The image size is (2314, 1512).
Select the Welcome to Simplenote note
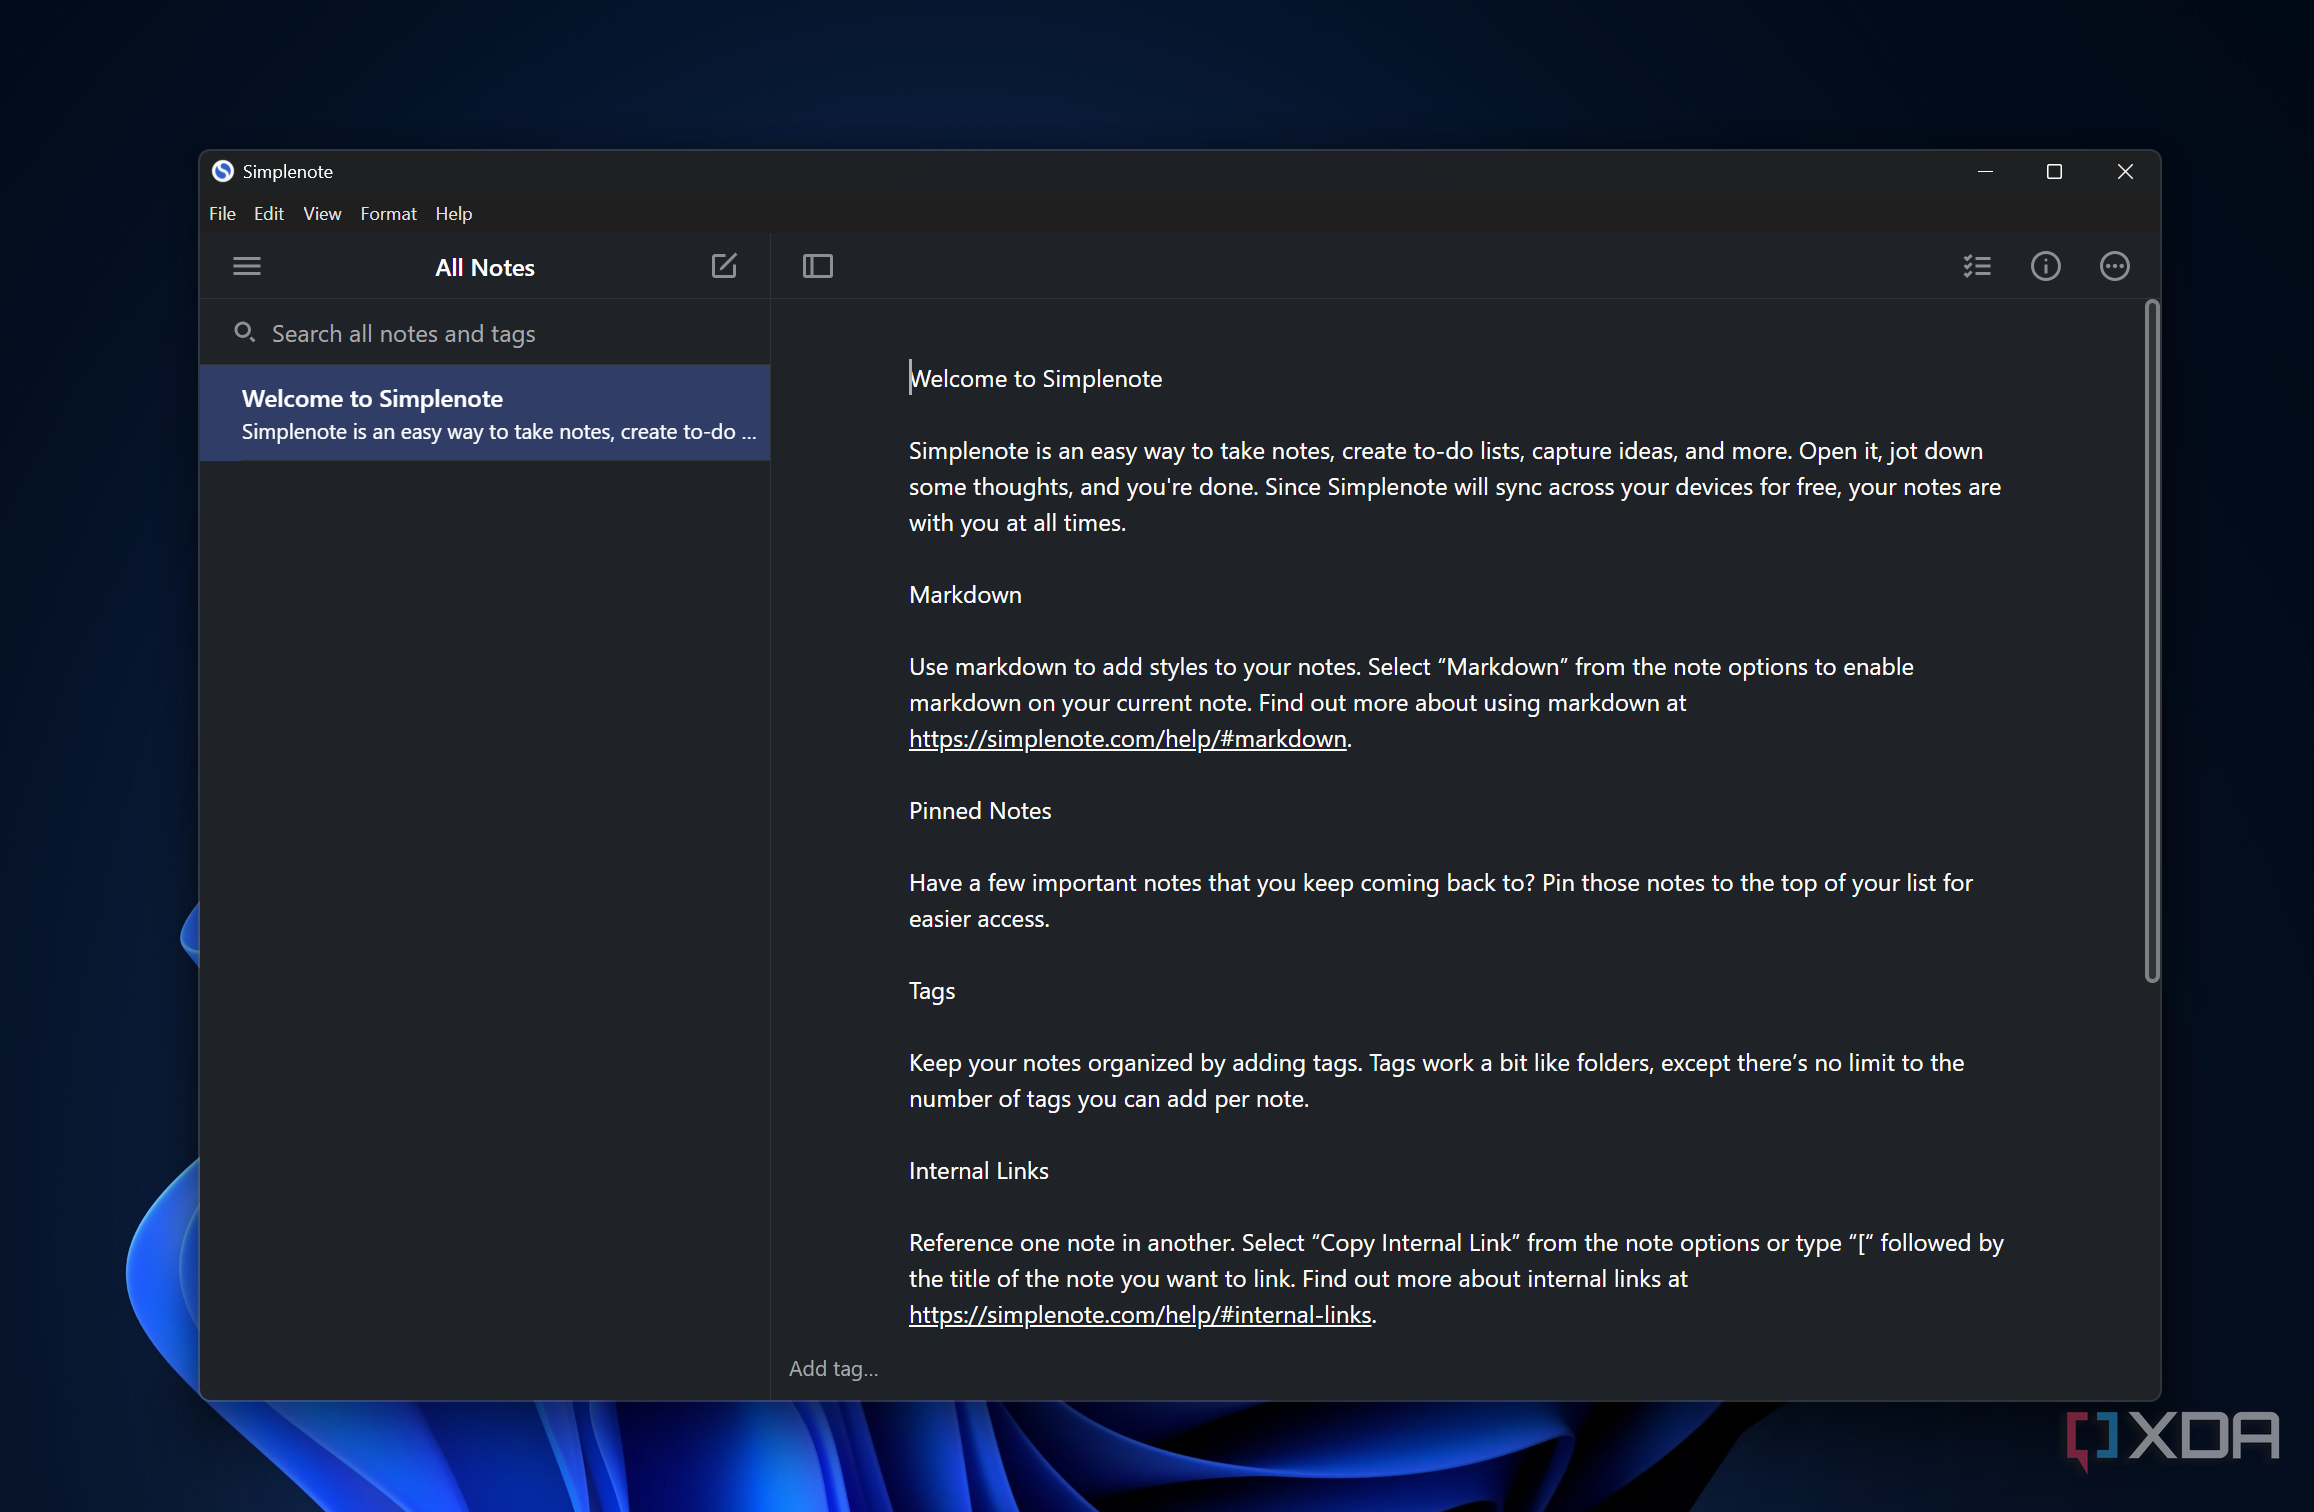coord(485,413)
